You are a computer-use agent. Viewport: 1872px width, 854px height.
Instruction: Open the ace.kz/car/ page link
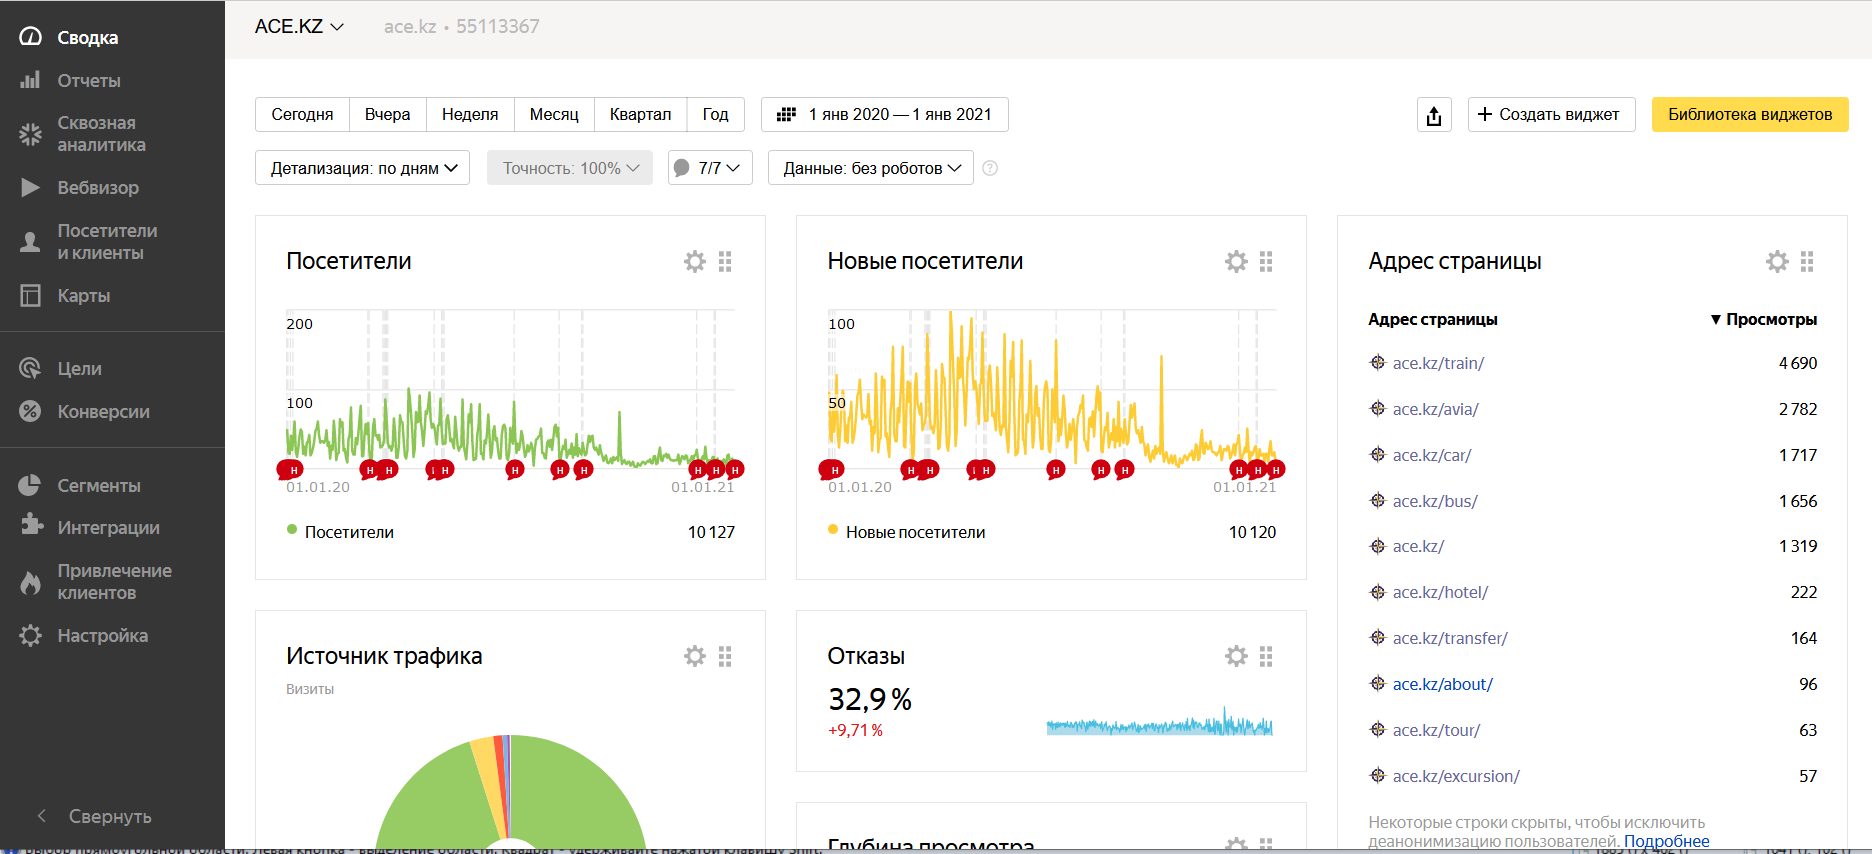pos(1432,455)
